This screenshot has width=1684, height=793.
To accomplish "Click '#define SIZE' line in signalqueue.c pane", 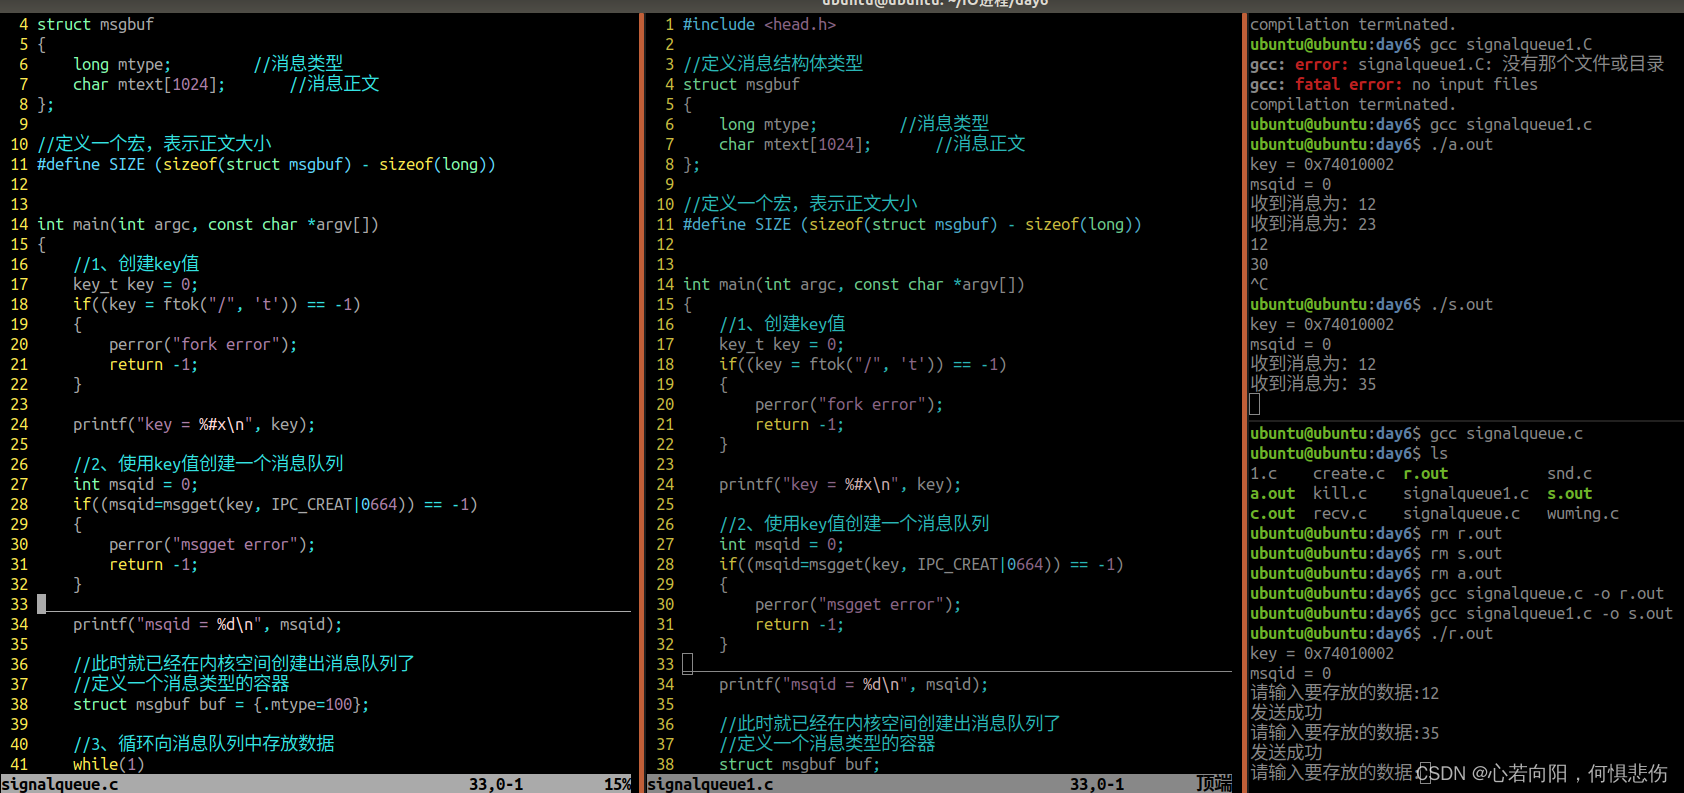I will (x=266, y=164).
